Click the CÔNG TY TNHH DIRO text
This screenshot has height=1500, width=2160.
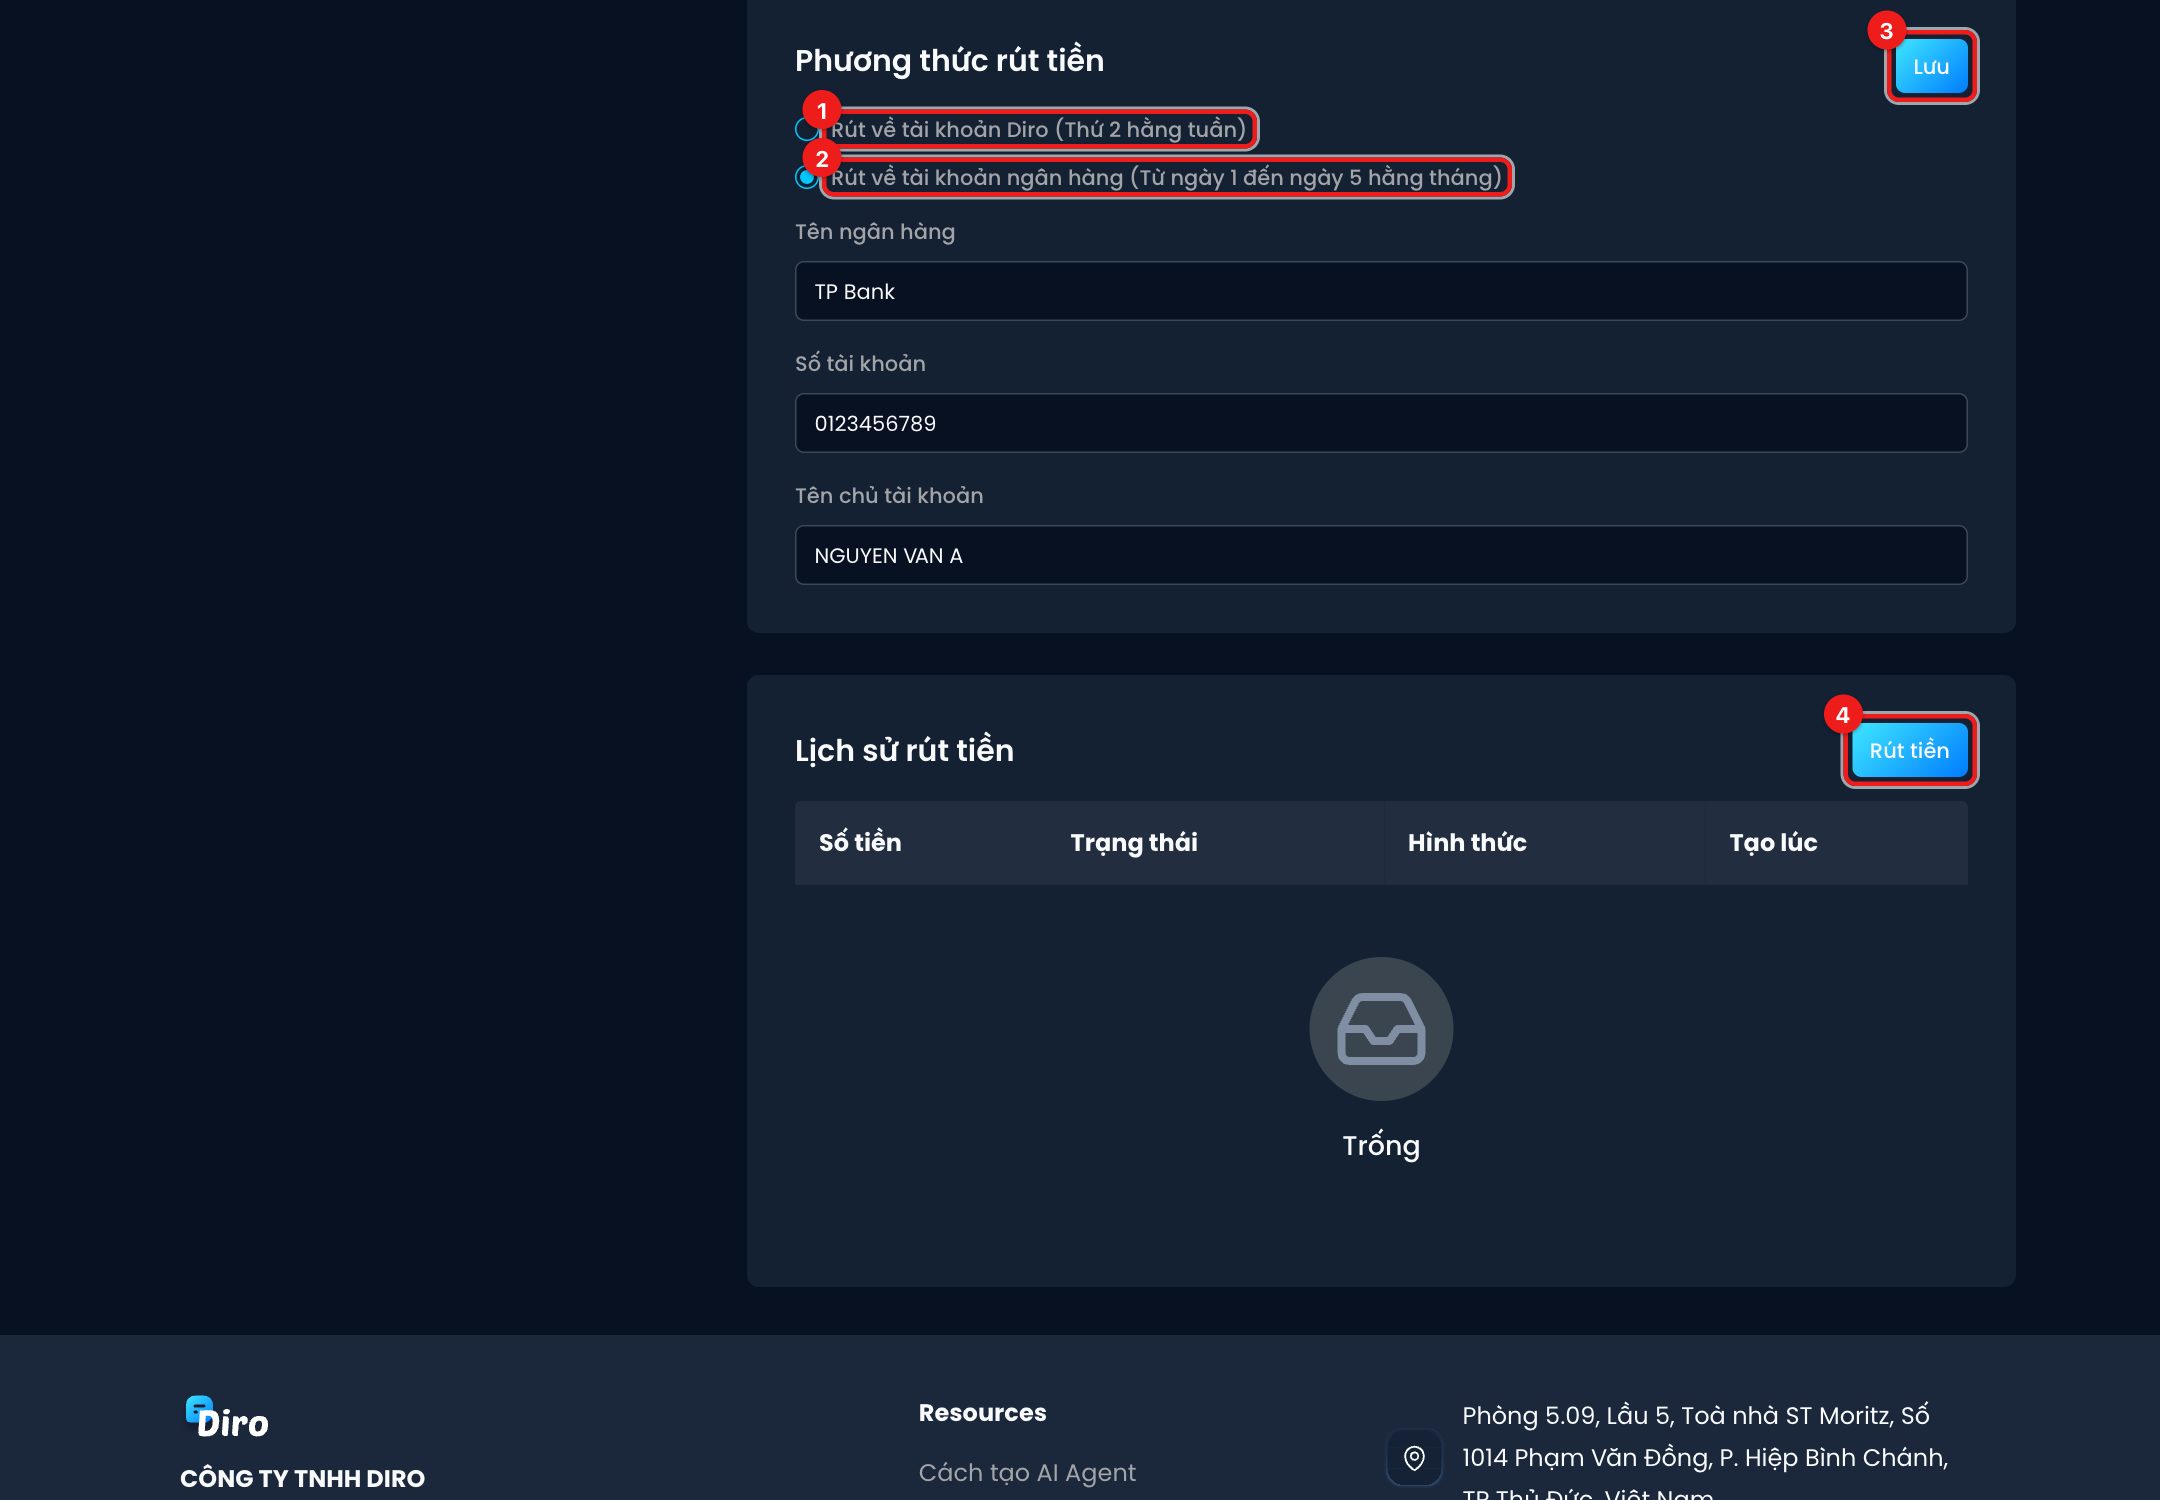(302, 1478)
